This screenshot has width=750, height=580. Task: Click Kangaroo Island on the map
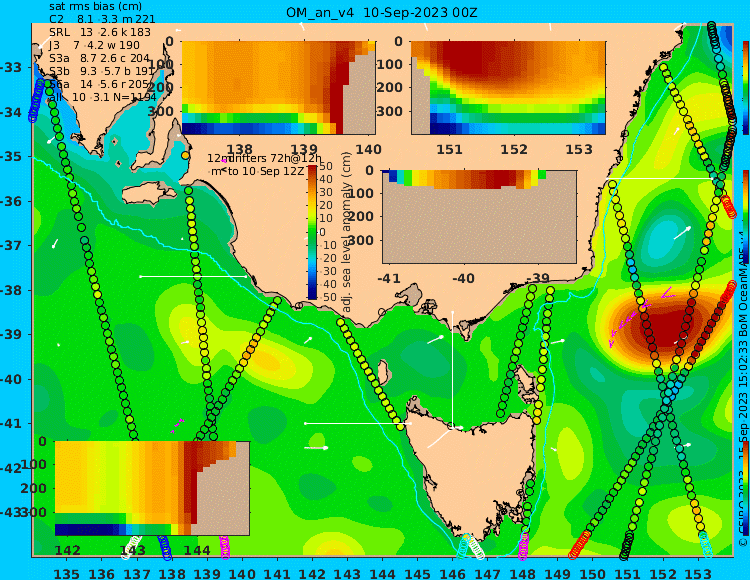click(x=150, y=195)
